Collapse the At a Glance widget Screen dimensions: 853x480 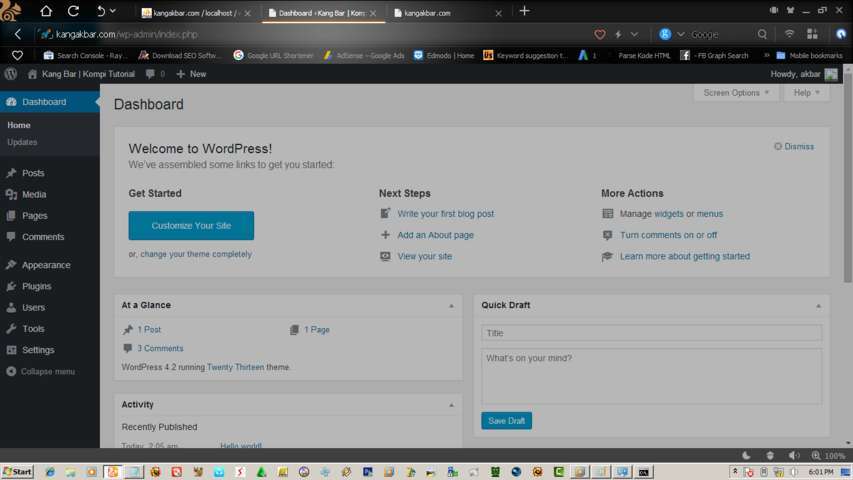tap(451, 306)
